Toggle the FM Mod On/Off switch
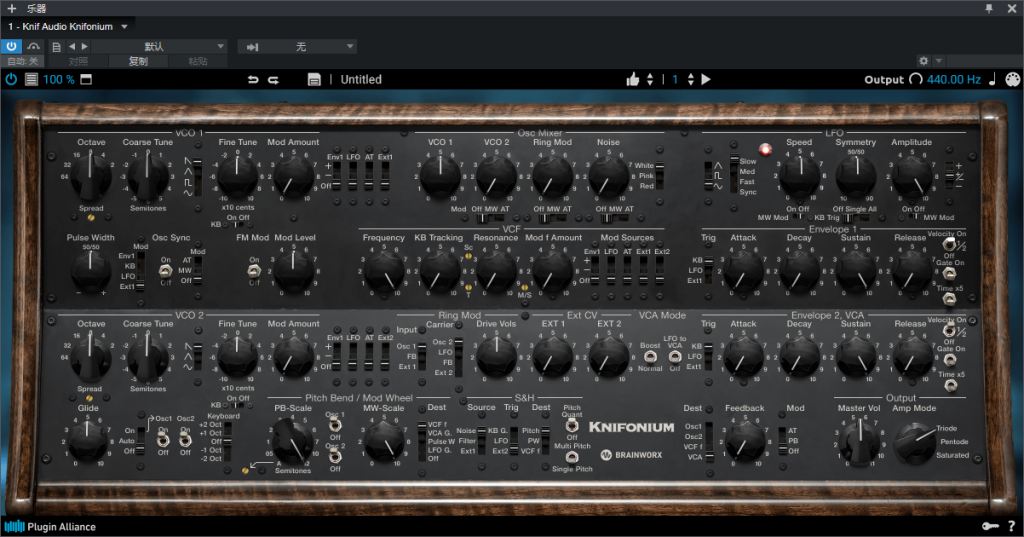 tap(254, 270)
